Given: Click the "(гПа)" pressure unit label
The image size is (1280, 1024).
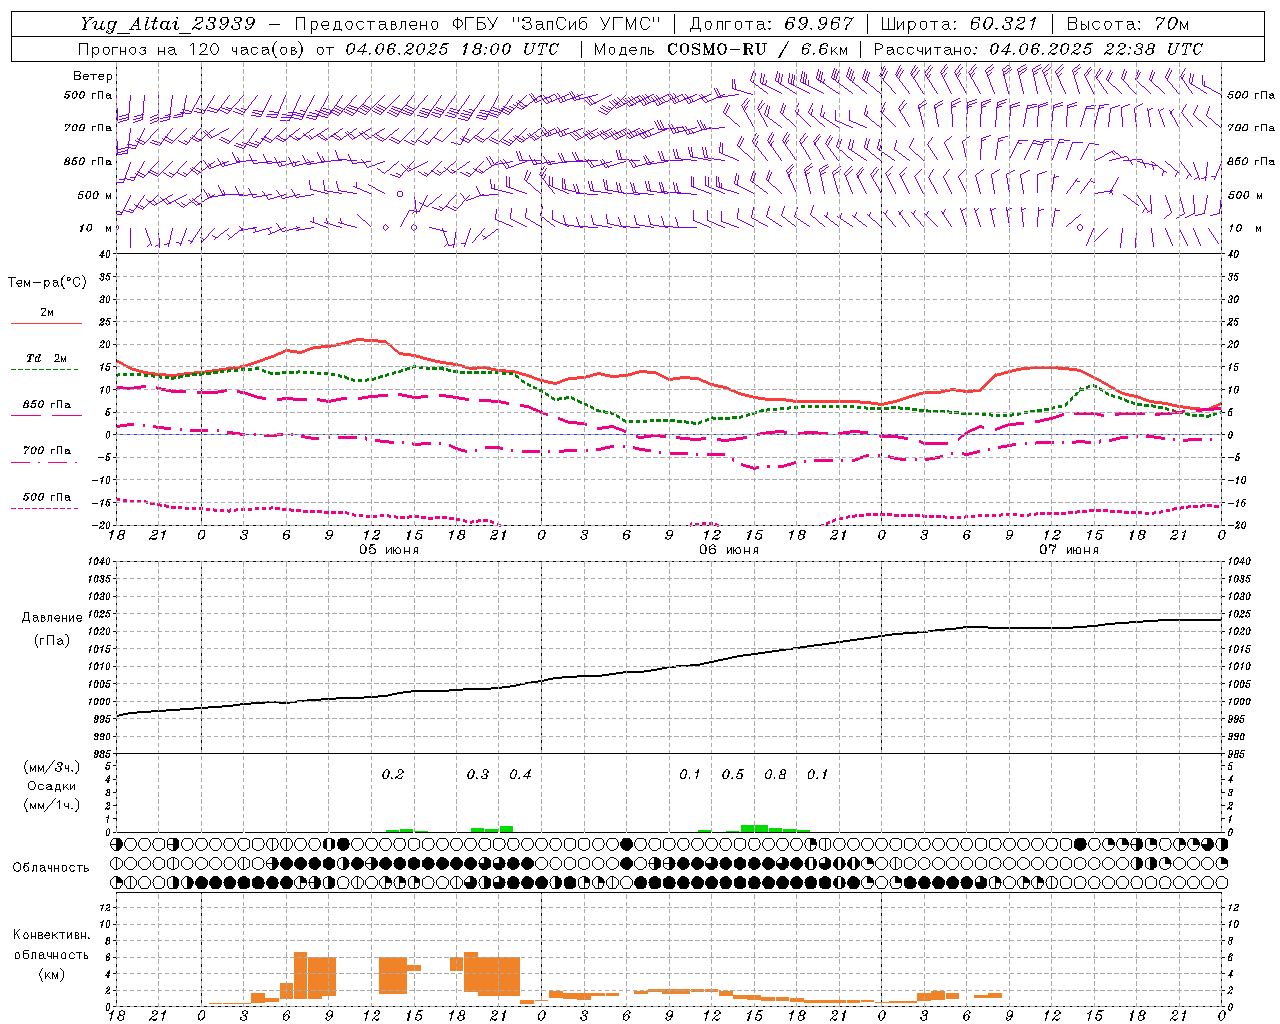Looking at the screenshot, I should click(52, 640).
